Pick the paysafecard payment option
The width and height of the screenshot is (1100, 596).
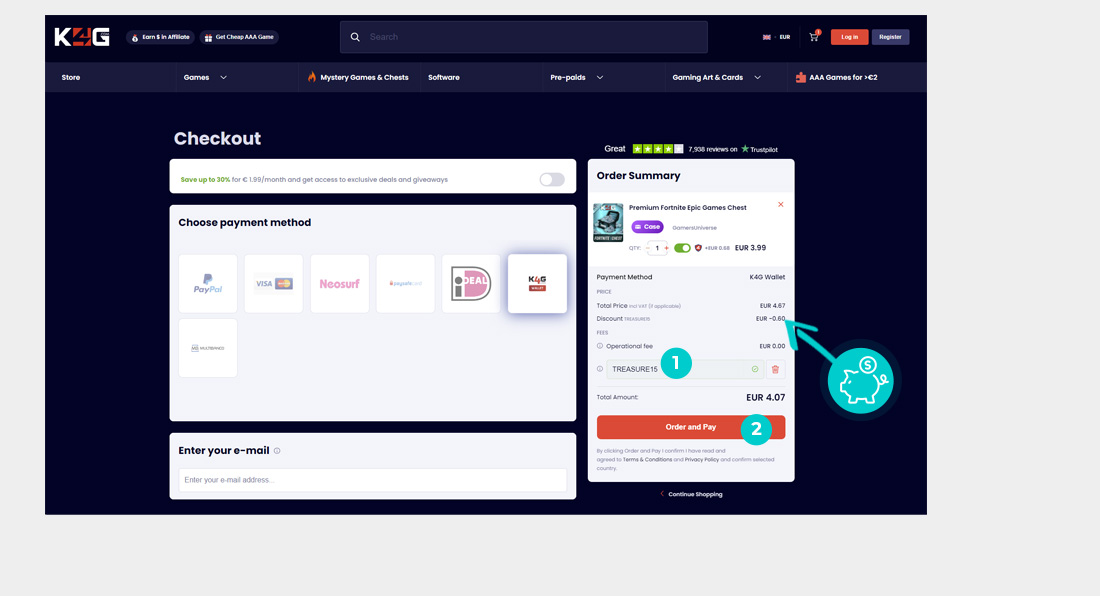coord(405,283)
